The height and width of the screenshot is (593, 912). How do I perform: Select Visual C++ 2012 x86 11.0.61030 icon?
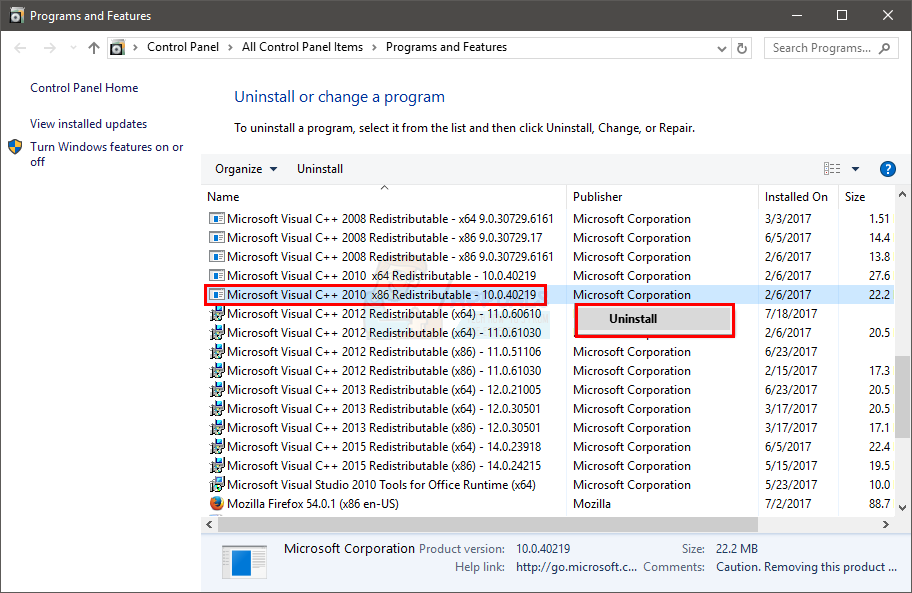click(x=217, y=371)
